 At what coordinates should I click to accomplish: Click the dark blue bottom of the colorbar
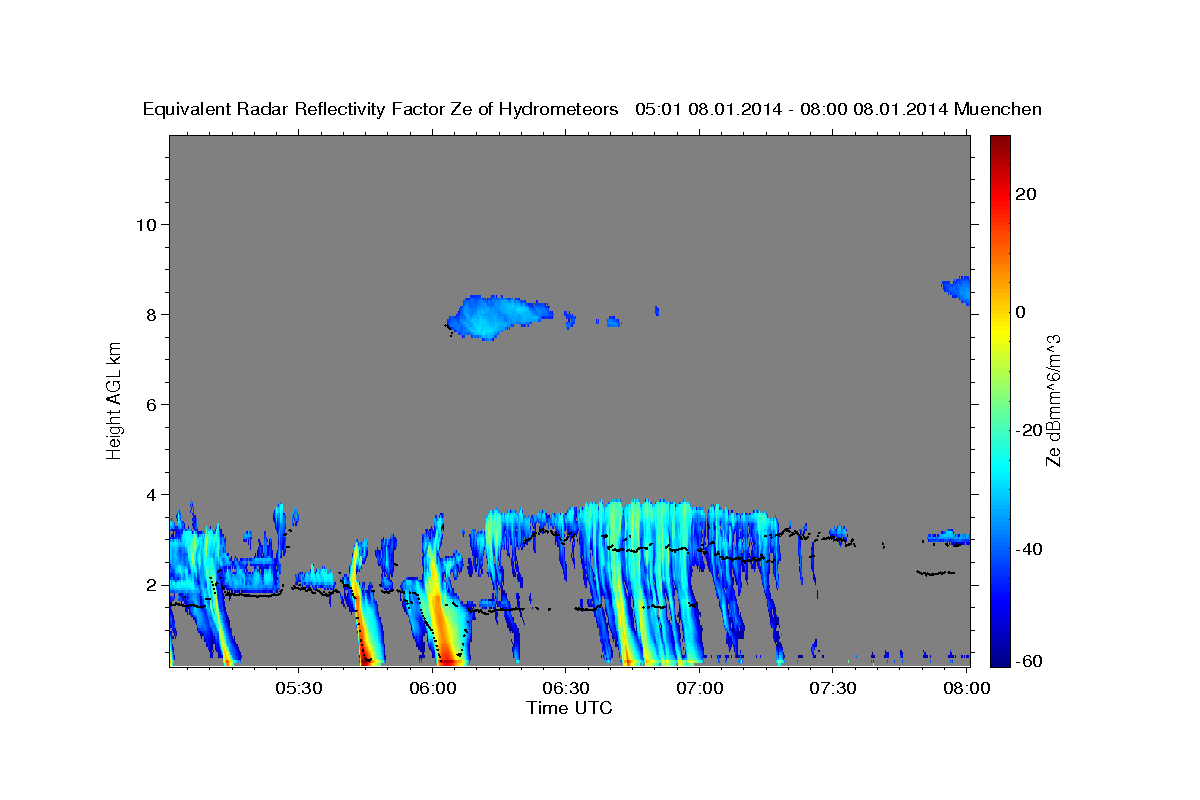(999, 658)
